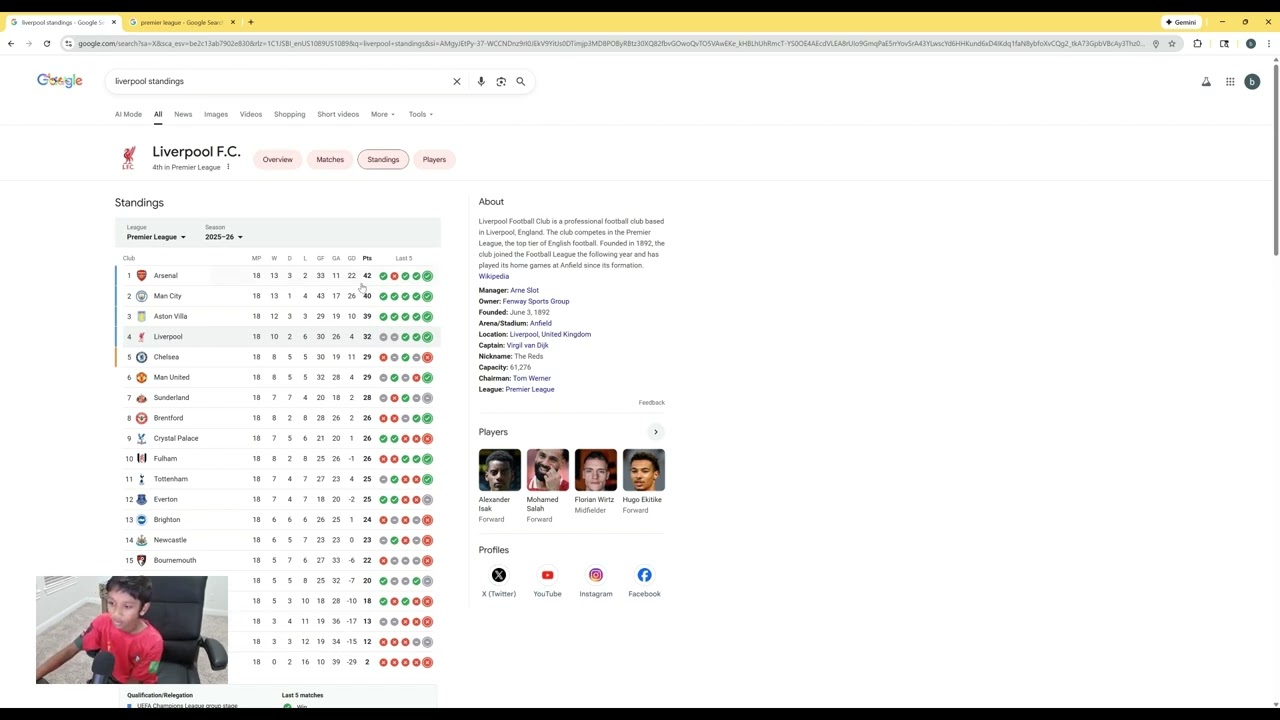
Task: Go back in browser history
Action: point(11,44)
